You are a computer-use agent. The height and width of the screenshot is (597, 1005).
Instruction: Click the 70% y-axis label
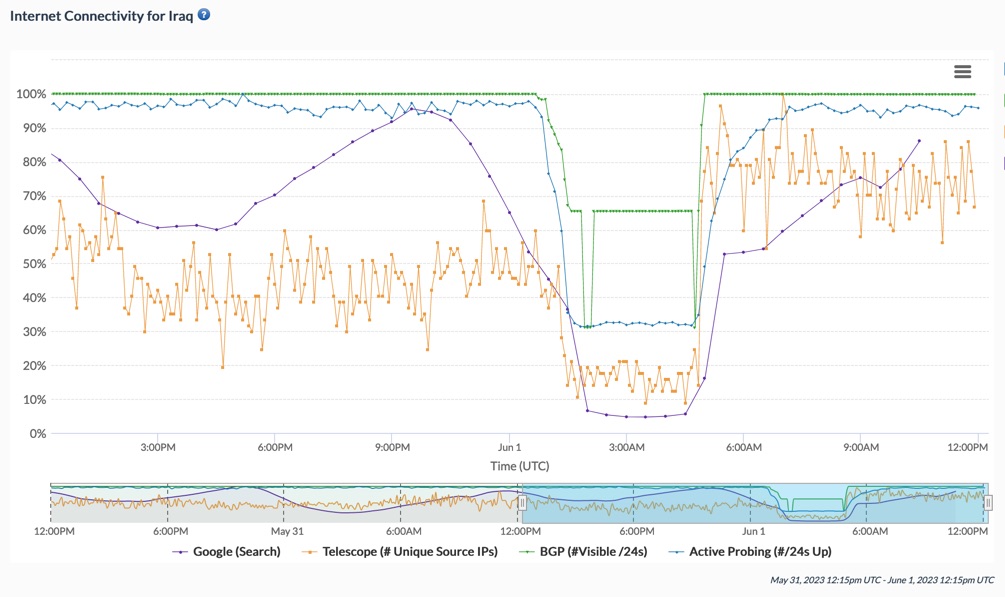[x=33, y=196]
